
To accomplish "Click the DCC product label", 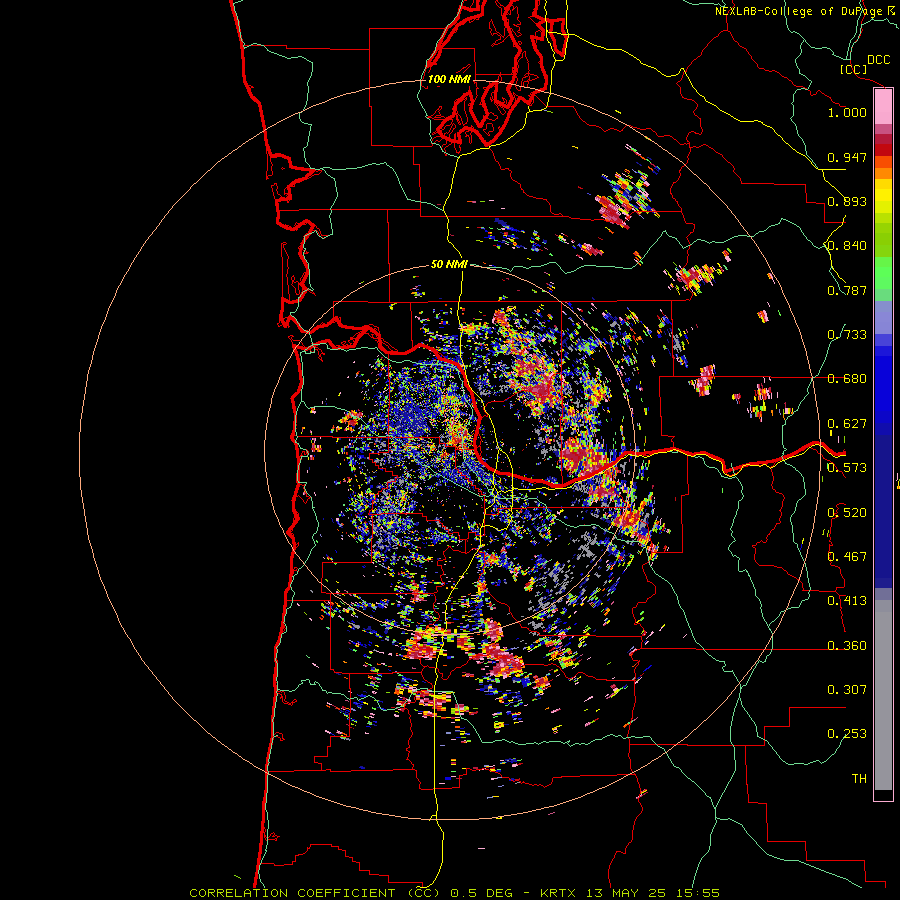I will (x=878, y=60).
